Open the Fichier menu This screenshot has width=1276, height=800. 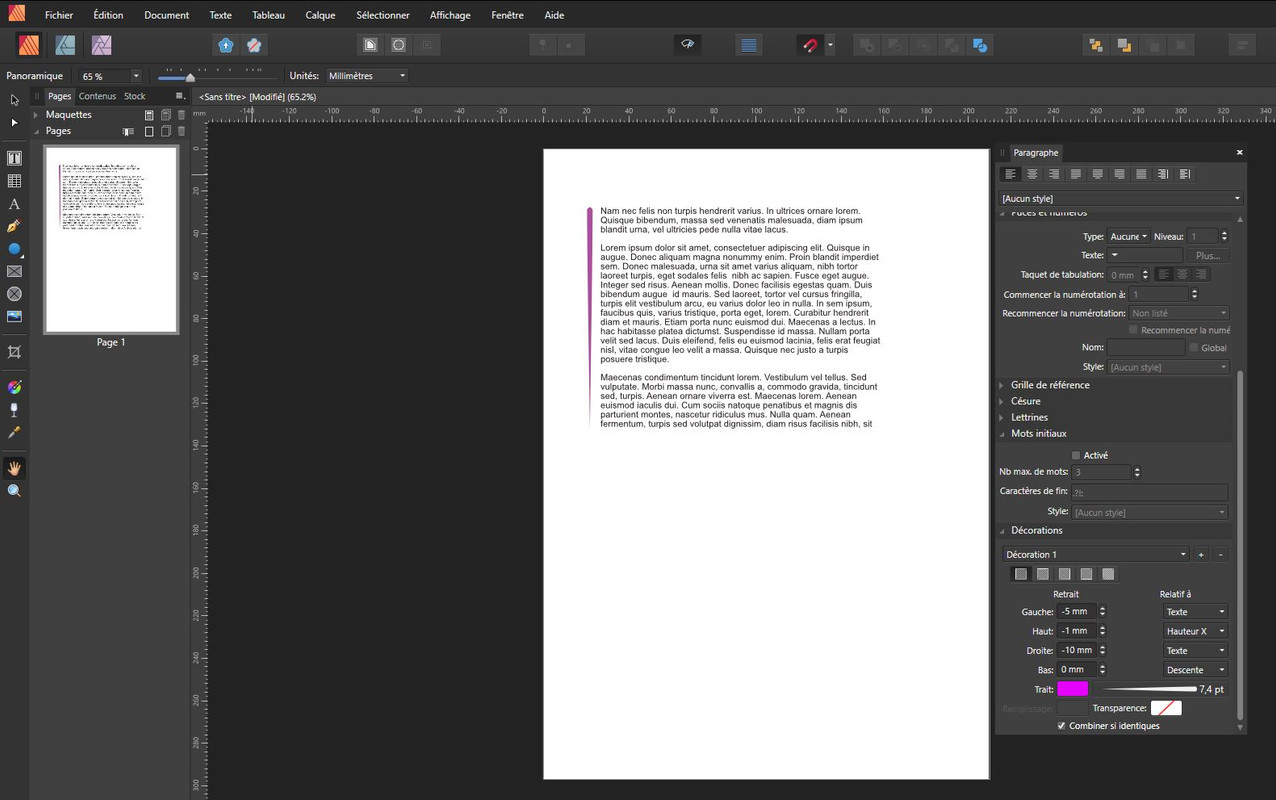[59, 15]
